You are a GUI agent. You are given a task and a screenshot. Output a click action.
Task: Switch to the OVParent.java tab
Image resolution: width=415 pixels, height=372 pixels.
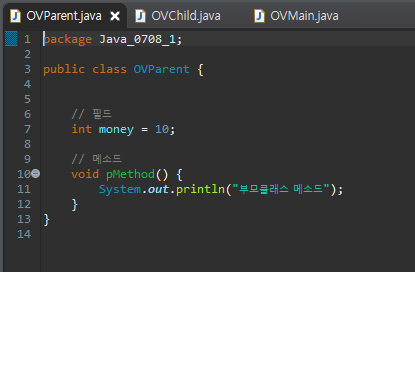coord(64,16)
